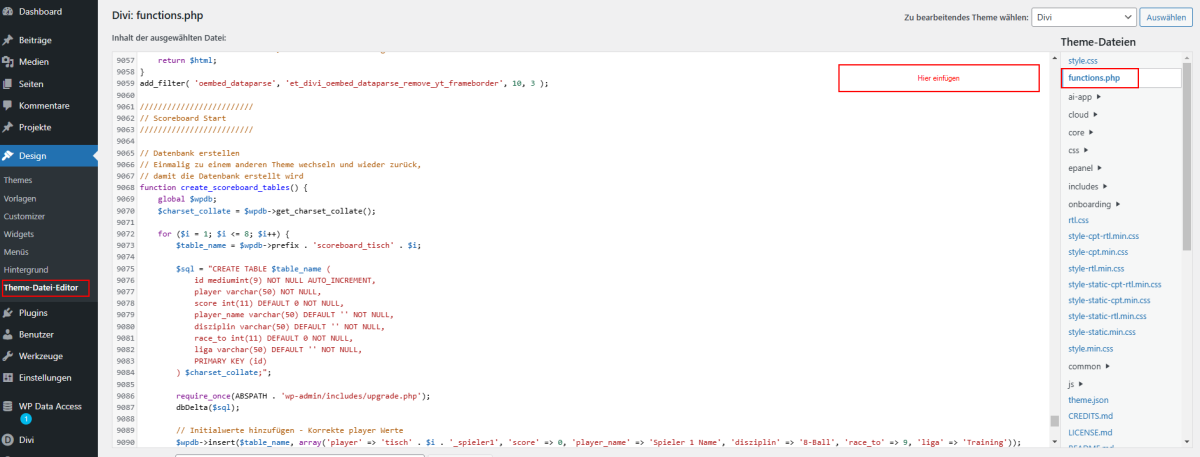The width and height of the screenshot is (1200, 457).
Task: Open the style.css theme file
Action: tap(1084, 61)
